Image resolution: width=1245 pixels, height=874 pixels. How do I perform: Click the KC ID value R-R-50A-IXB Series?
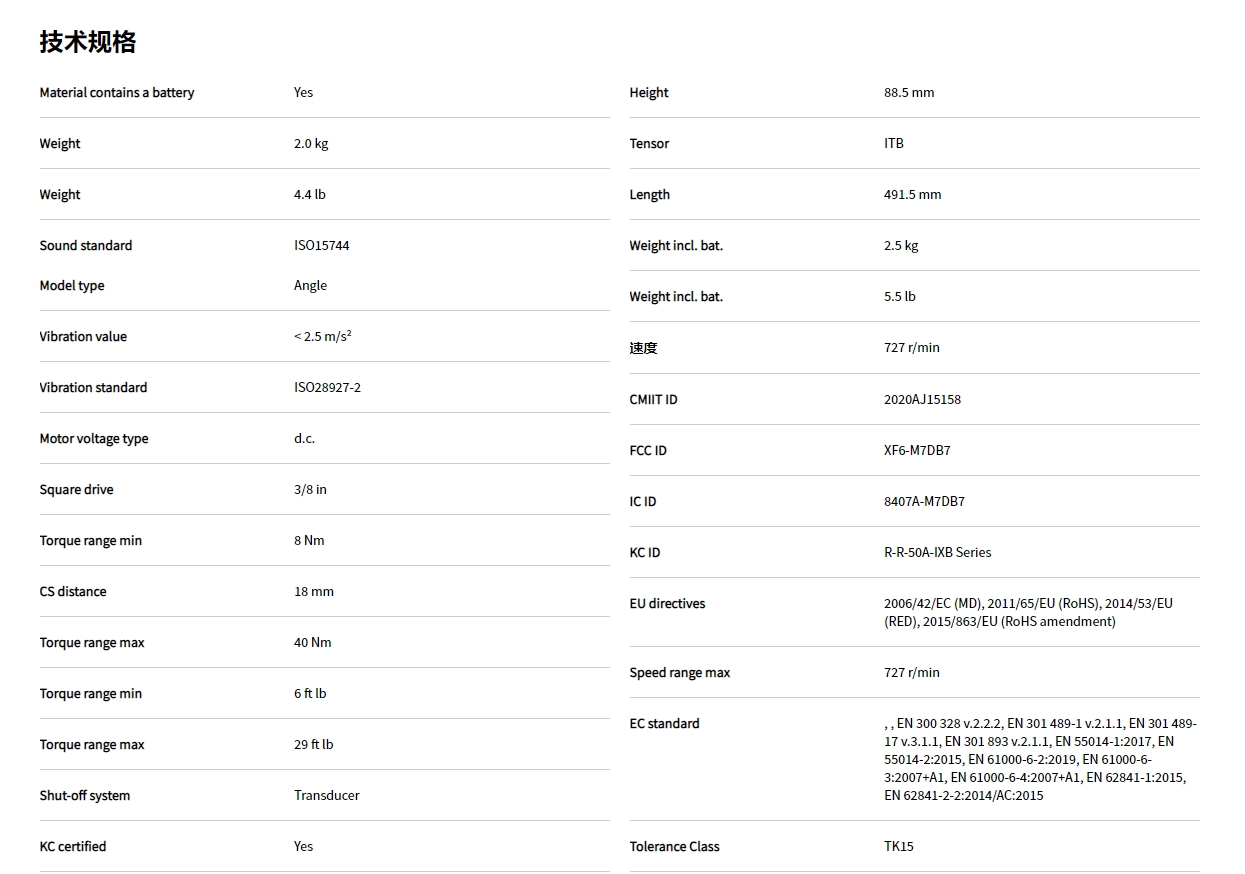click(937, 552)
